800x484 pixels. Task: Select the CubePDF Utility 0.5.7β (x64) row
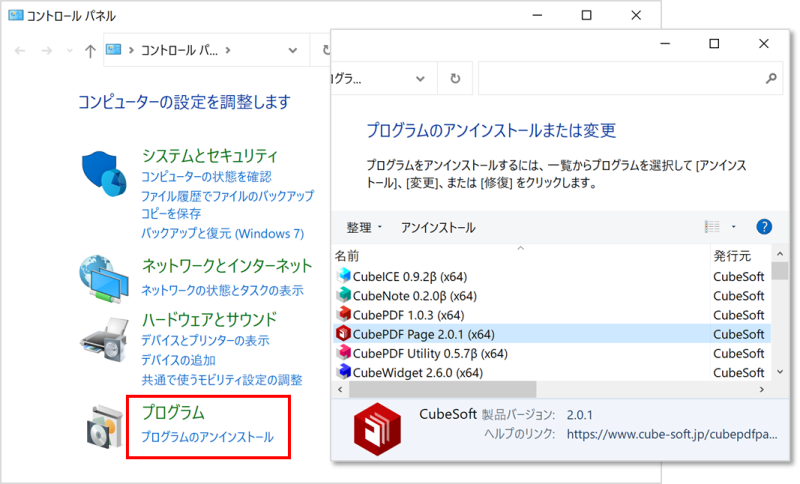[x=552, y=353]
